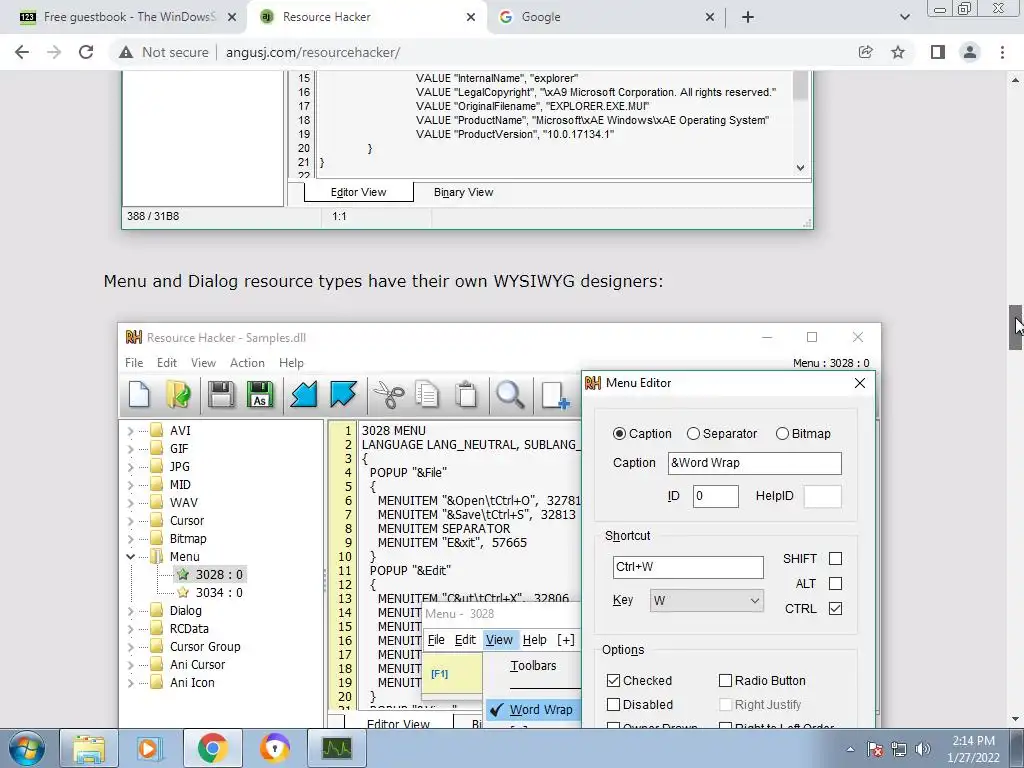
Task: Collapse the Menu tree folder
Action: tap(131, 556)
